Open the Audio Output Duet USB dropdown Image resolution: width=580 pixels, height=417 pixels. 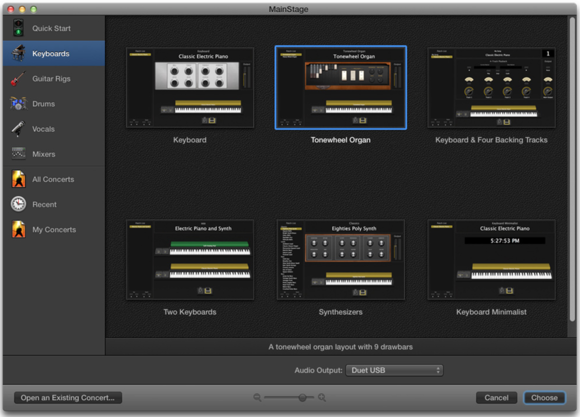click(x=394, y=370)
